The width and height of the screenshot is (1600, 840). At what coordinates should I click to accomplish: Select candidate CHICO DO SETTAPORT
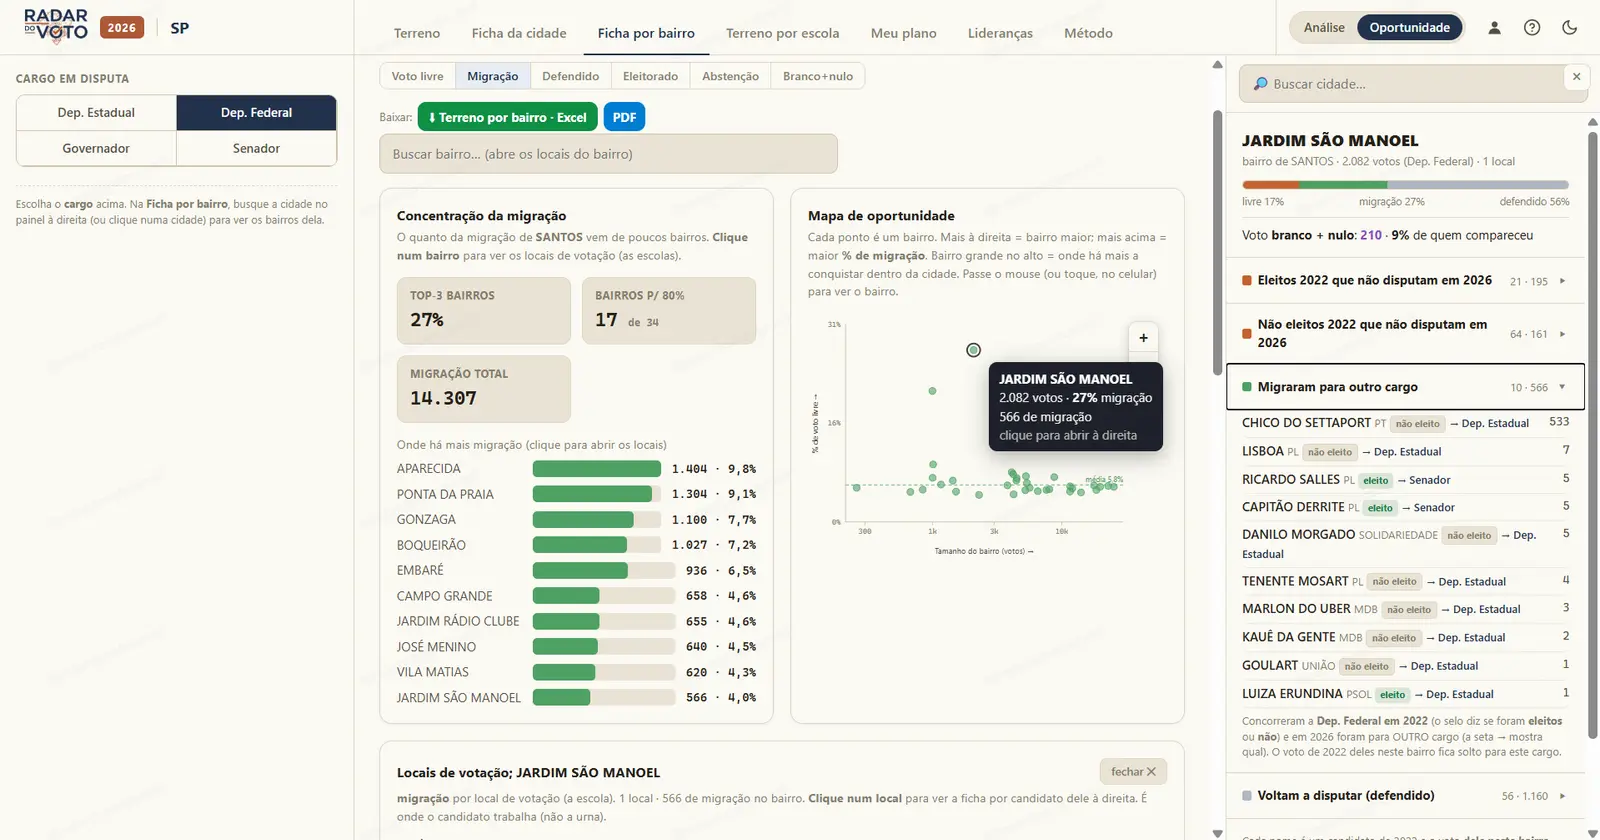(1405, 423)
